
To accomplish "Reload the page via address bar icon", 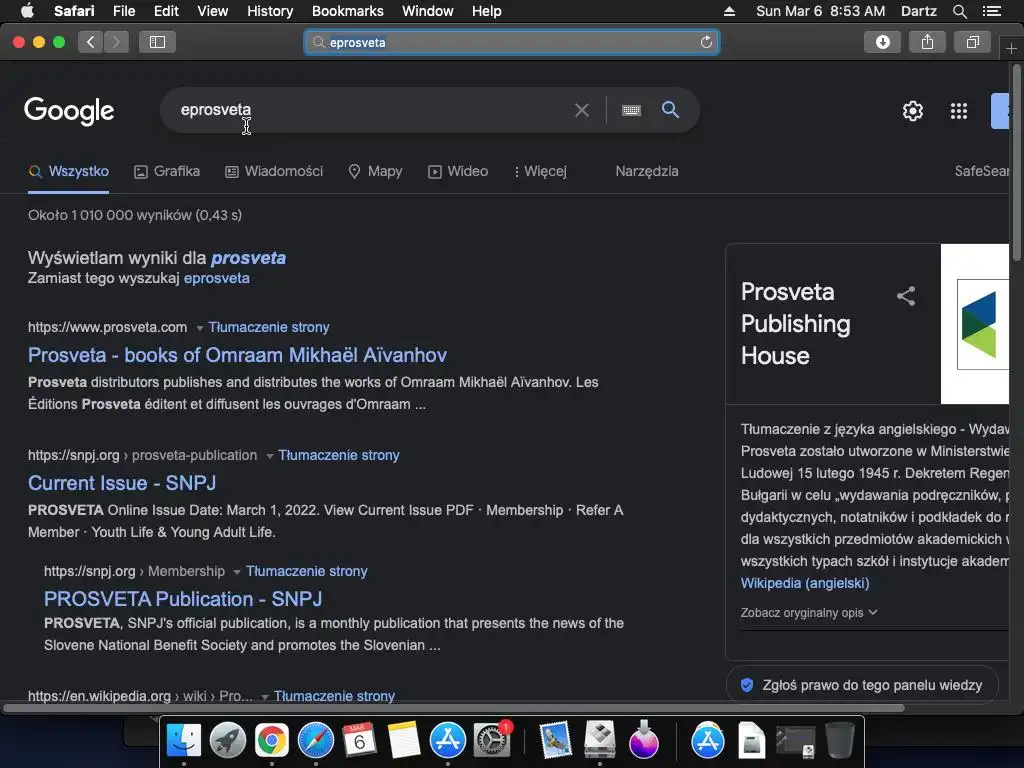I will pos(706,42).
